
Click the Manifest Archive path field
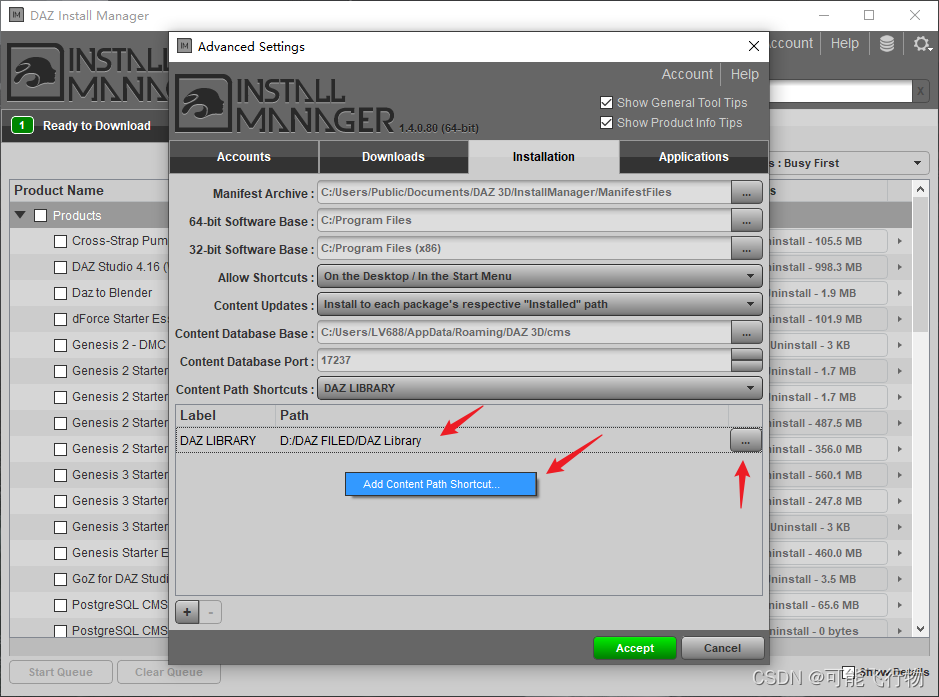coord(524,193)
